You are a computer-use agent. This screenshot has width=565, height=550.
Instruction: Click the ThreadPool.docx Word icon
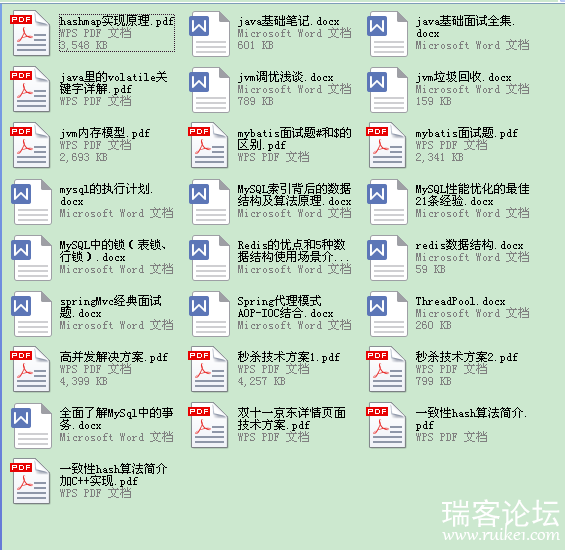click(x=388, y=314)
